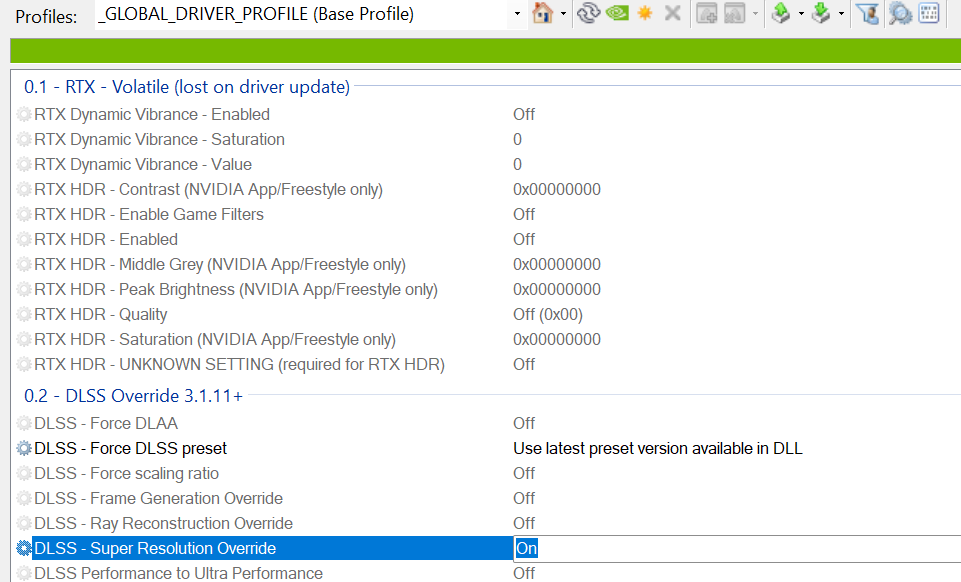Screen dimensions: 961x582
Task: Click Off value of DLSS - Ray Reconstruction Override
Action: [524, 524]
